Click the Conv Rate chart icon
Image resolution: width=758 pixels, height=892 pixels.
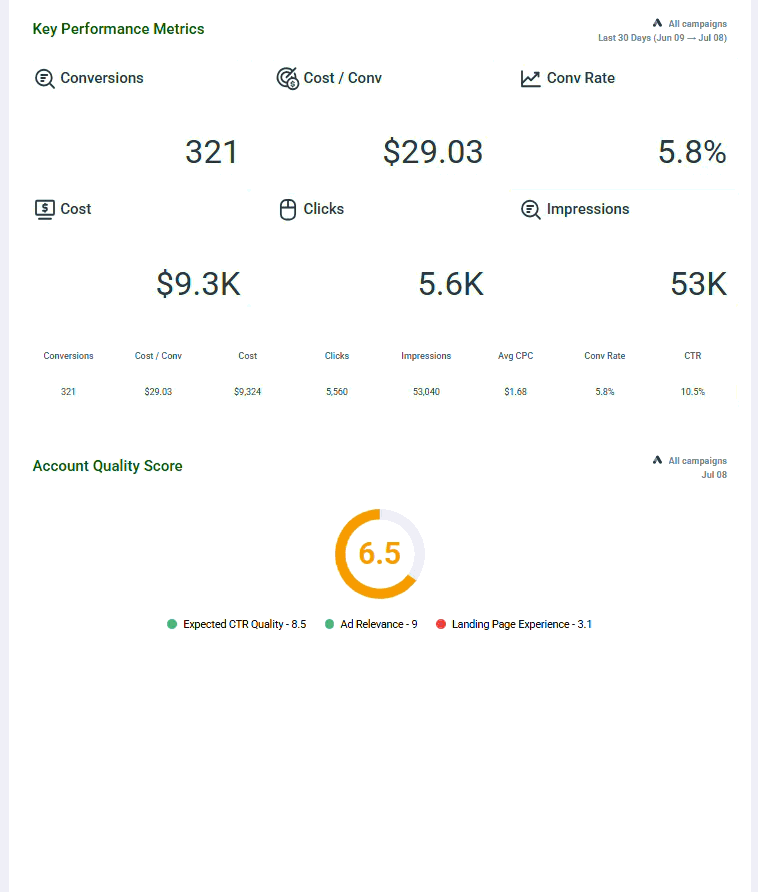click(530, 79)
